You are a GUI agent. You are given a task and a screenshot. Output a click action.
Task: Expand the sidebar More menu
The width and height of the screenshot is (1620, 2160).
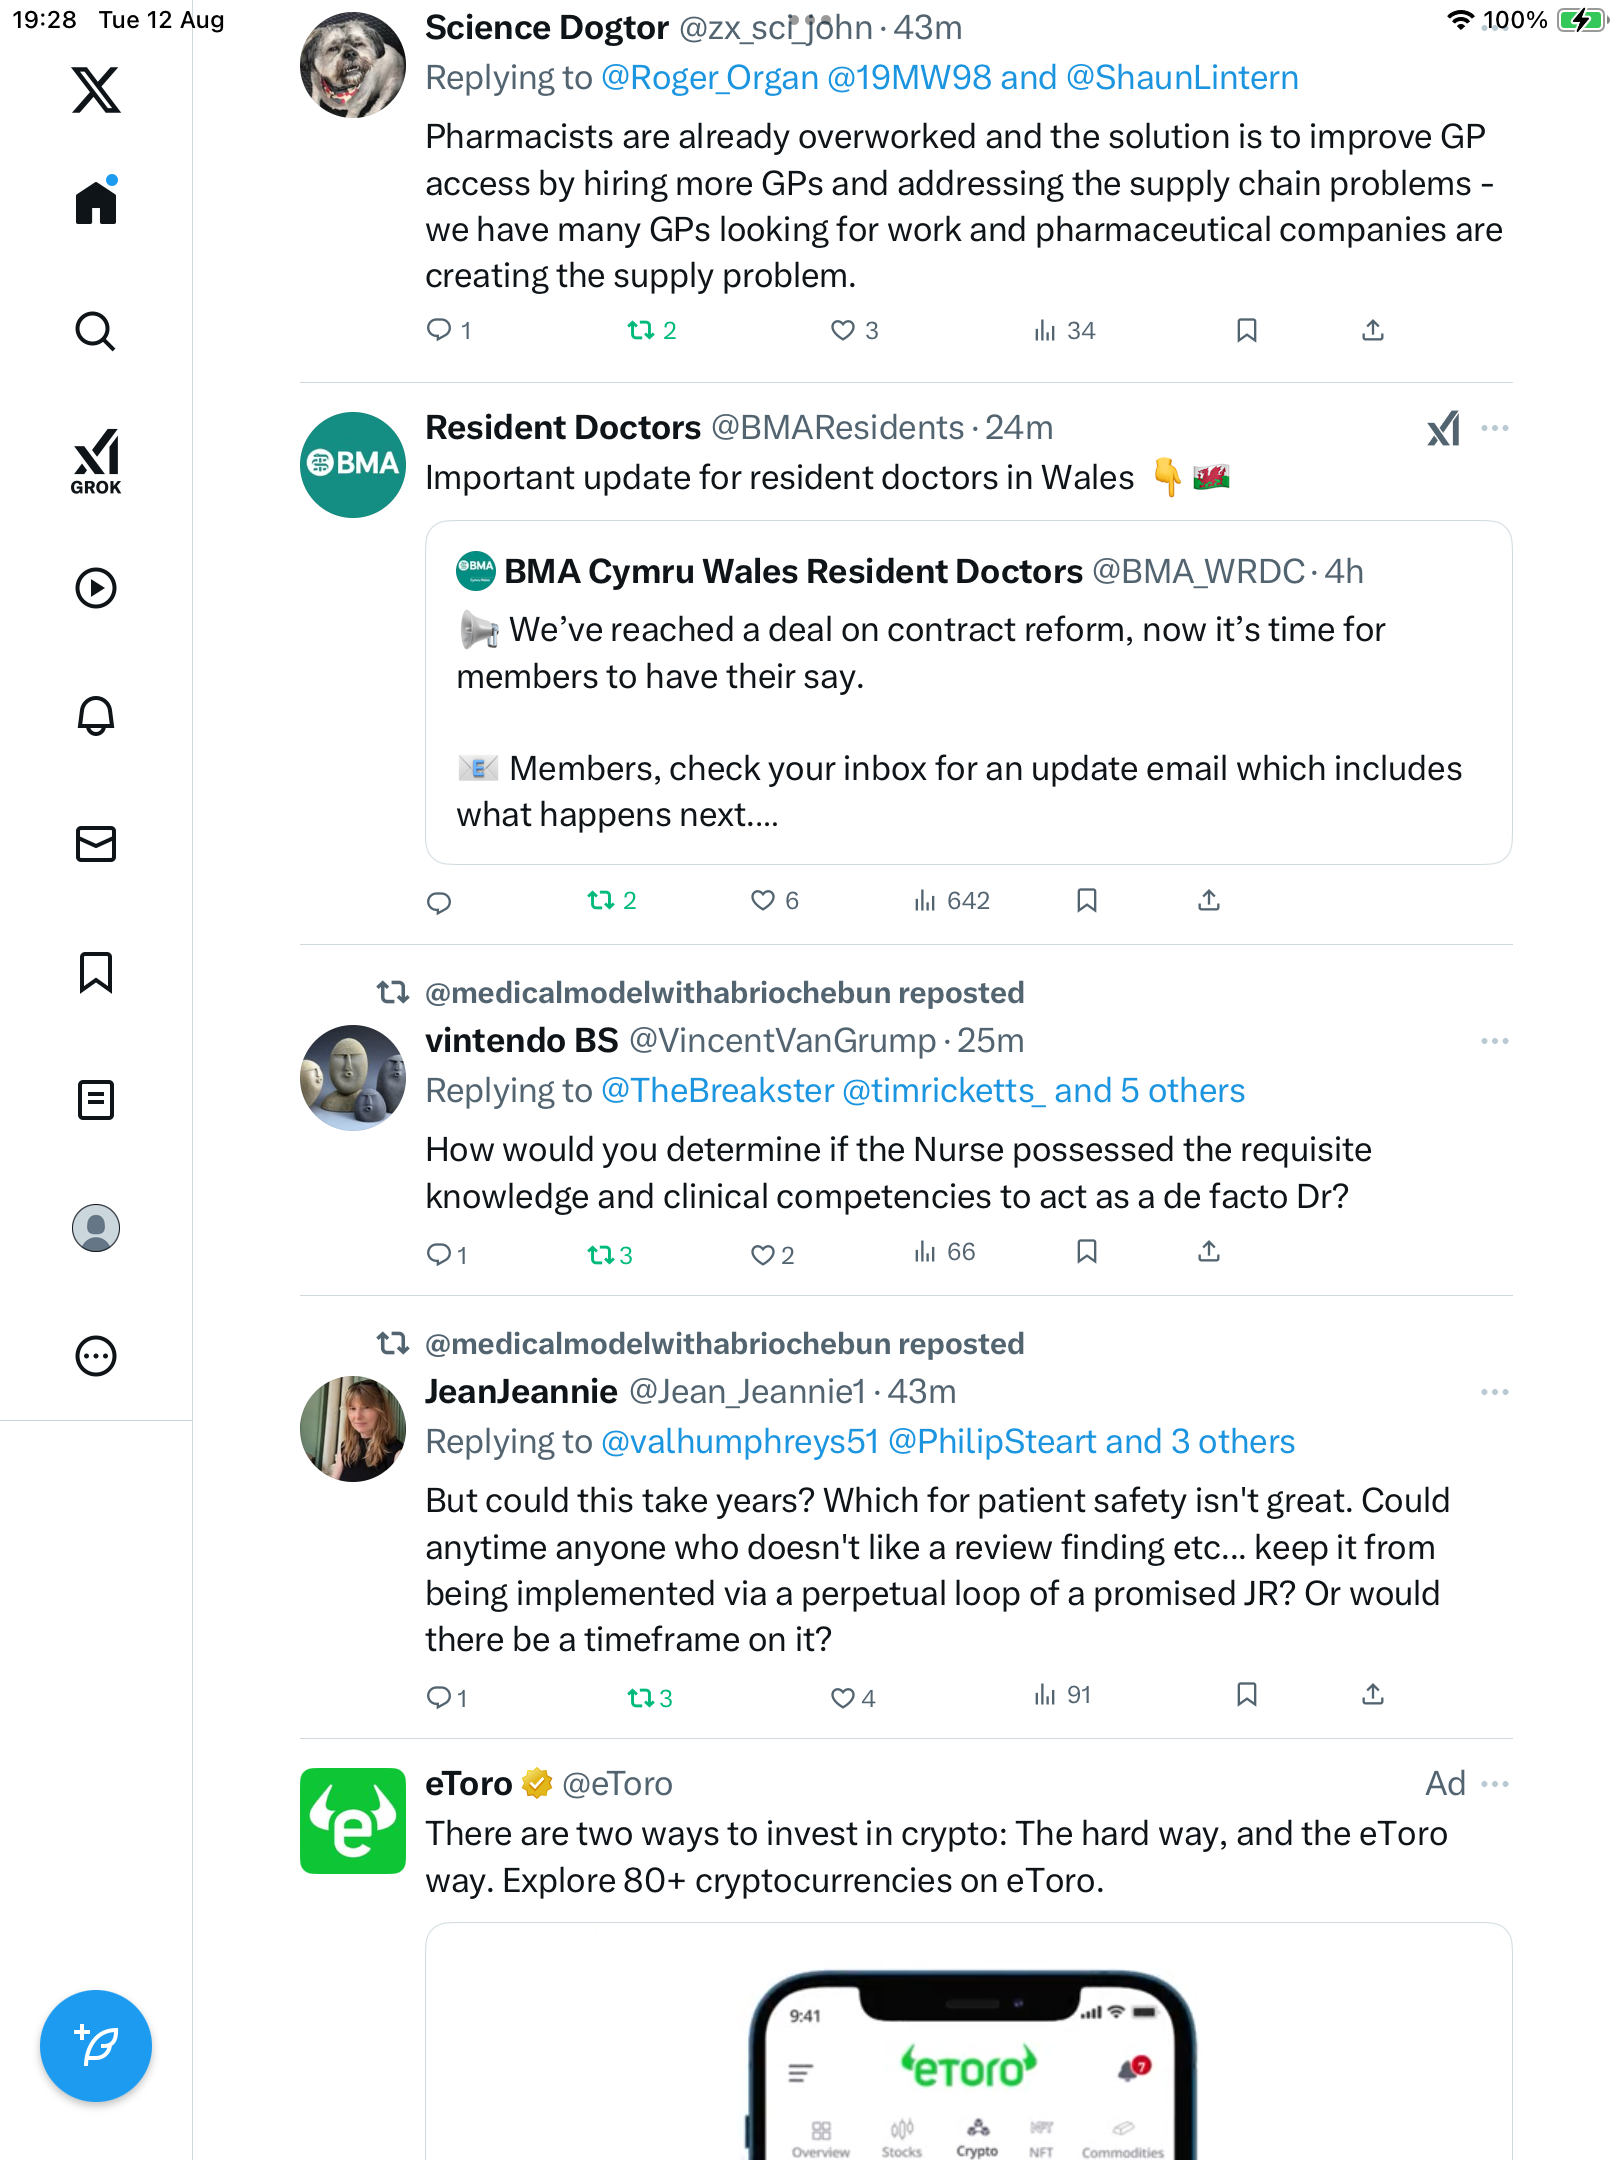pos(96,1356)
